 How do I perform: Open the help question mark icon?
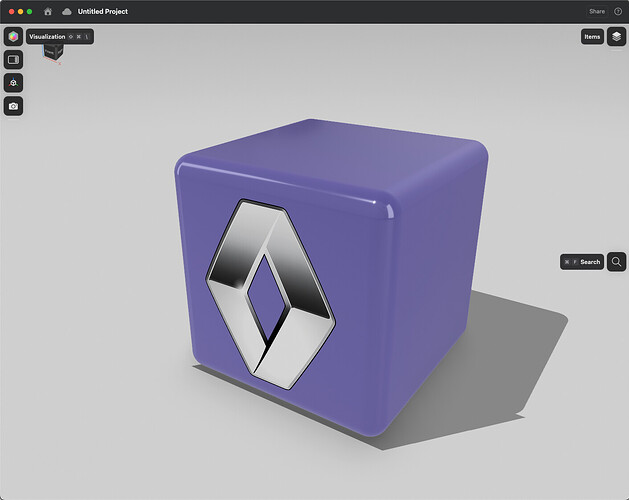[x=618, y=11]
